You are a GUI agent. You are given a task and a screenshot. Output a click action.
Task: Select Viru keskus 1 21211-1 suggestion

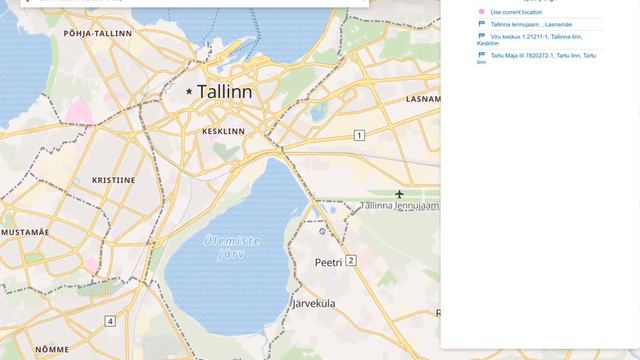click(x=530, y=40)
